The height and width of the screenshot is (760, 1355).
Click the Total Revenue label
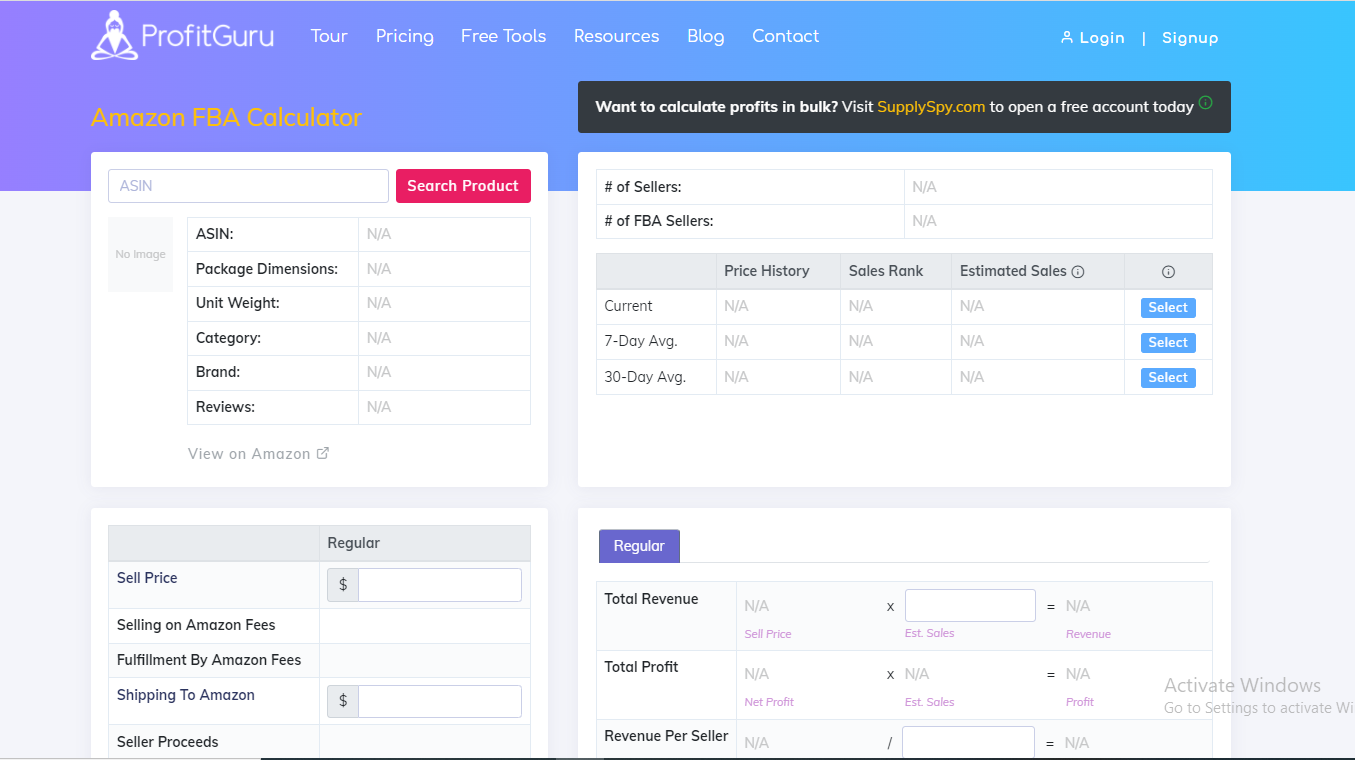[x=652, y=599]
